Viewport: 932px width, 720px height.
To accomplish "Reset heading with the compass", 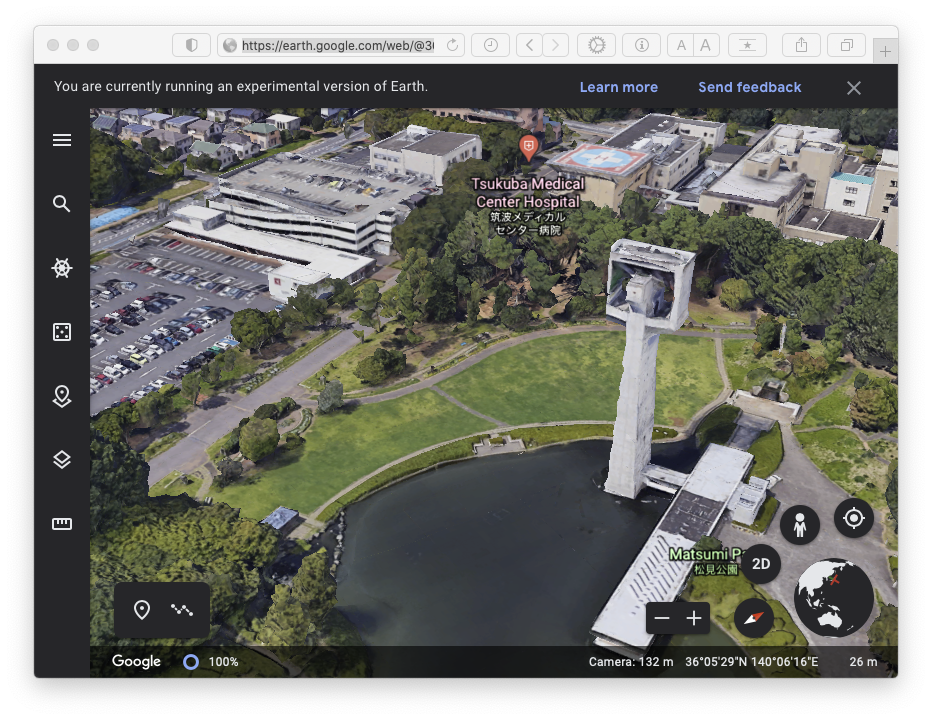I will click(x=754, y=618).
